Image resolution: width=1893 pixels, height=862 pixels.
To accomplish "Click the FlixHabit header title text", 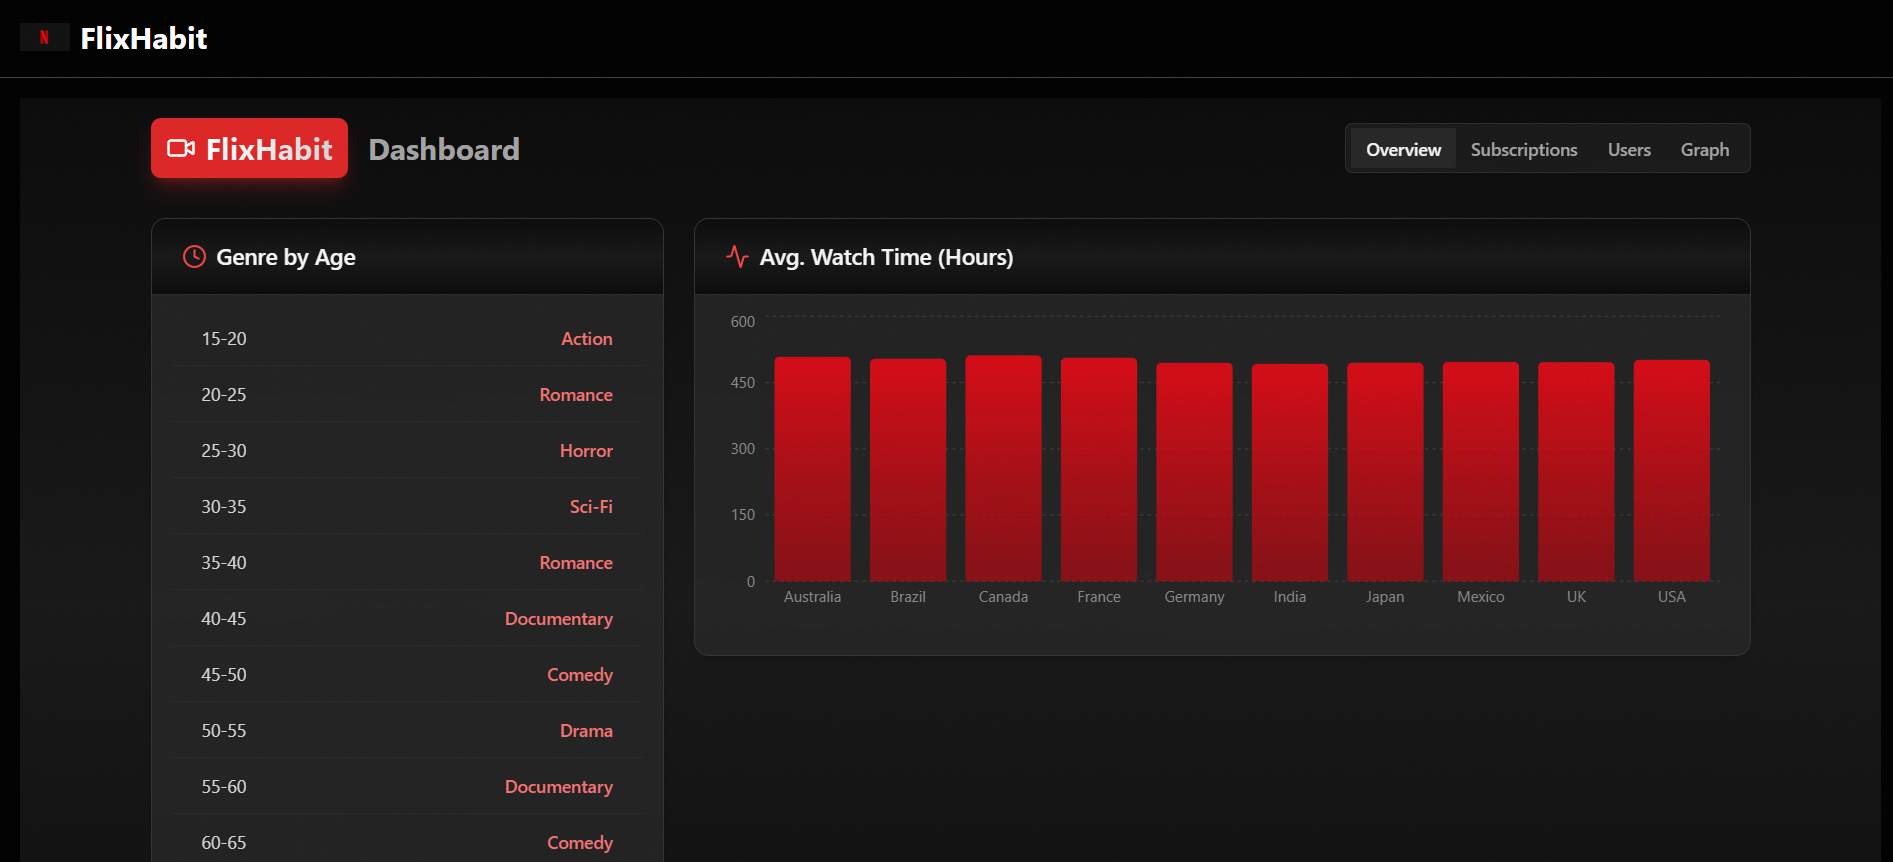I will coord(144,39).
